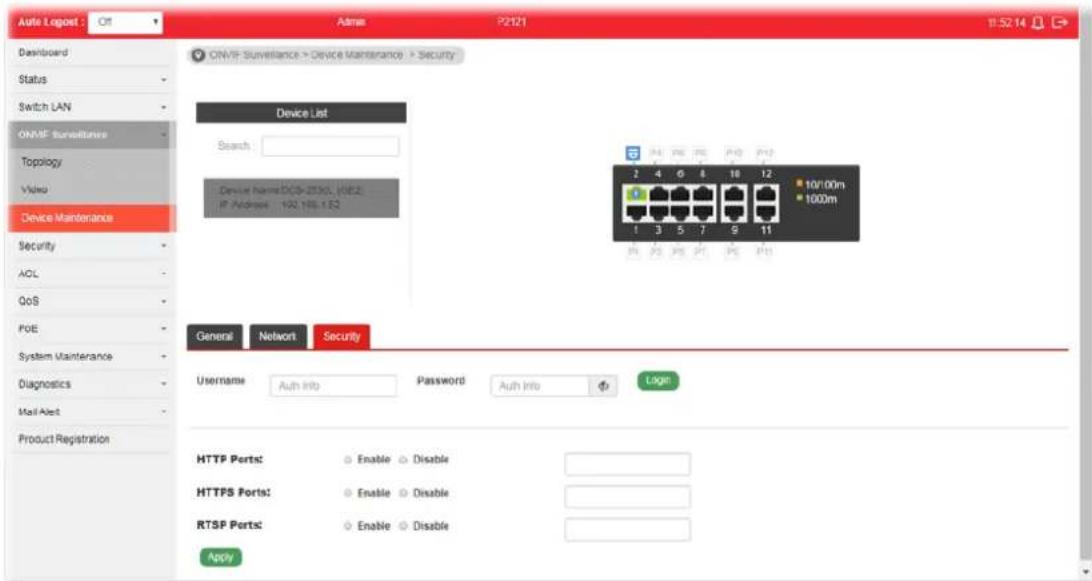Click the green Apply button

click(220, 557)
